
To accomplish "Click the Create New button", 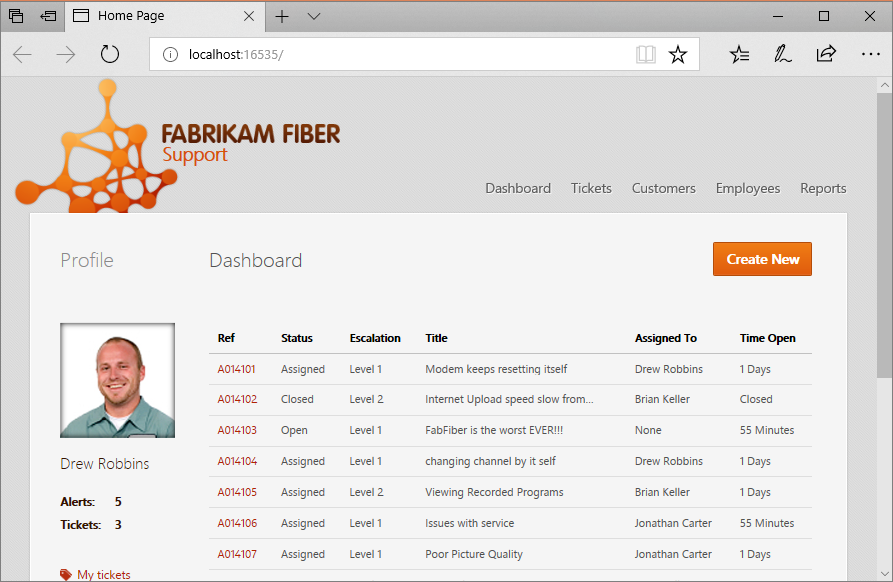I will point(762,259).
